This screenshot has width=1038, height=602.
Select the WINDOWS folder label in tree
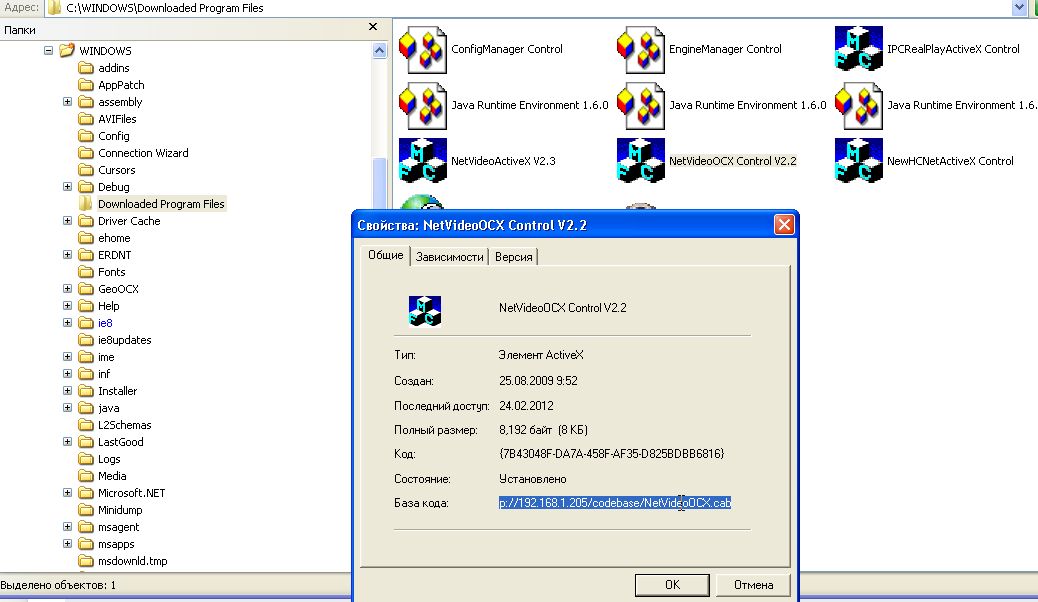(105, 51)
